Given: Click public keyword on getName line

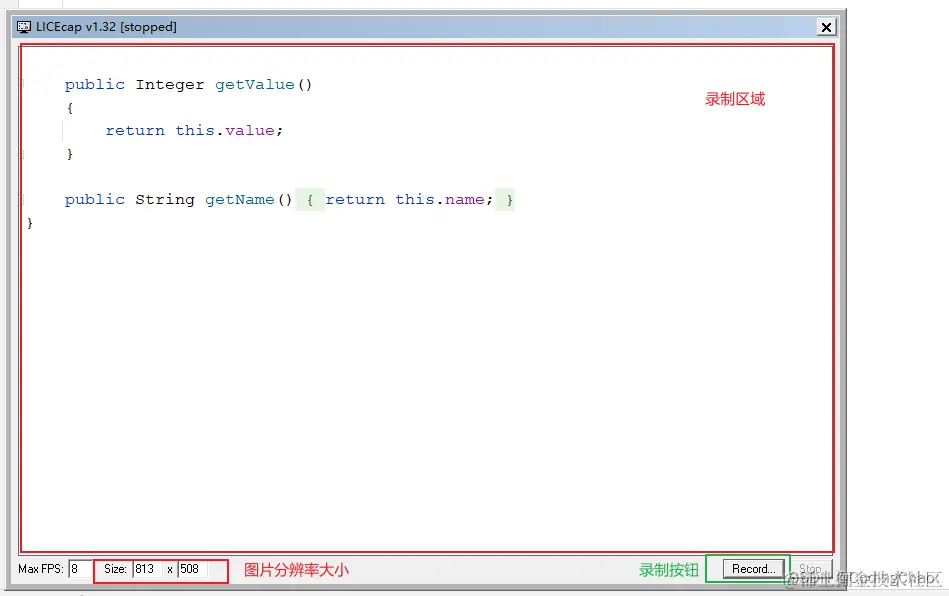Looking at the screenshot, I should pyautogui.click(x=95, y=200).
